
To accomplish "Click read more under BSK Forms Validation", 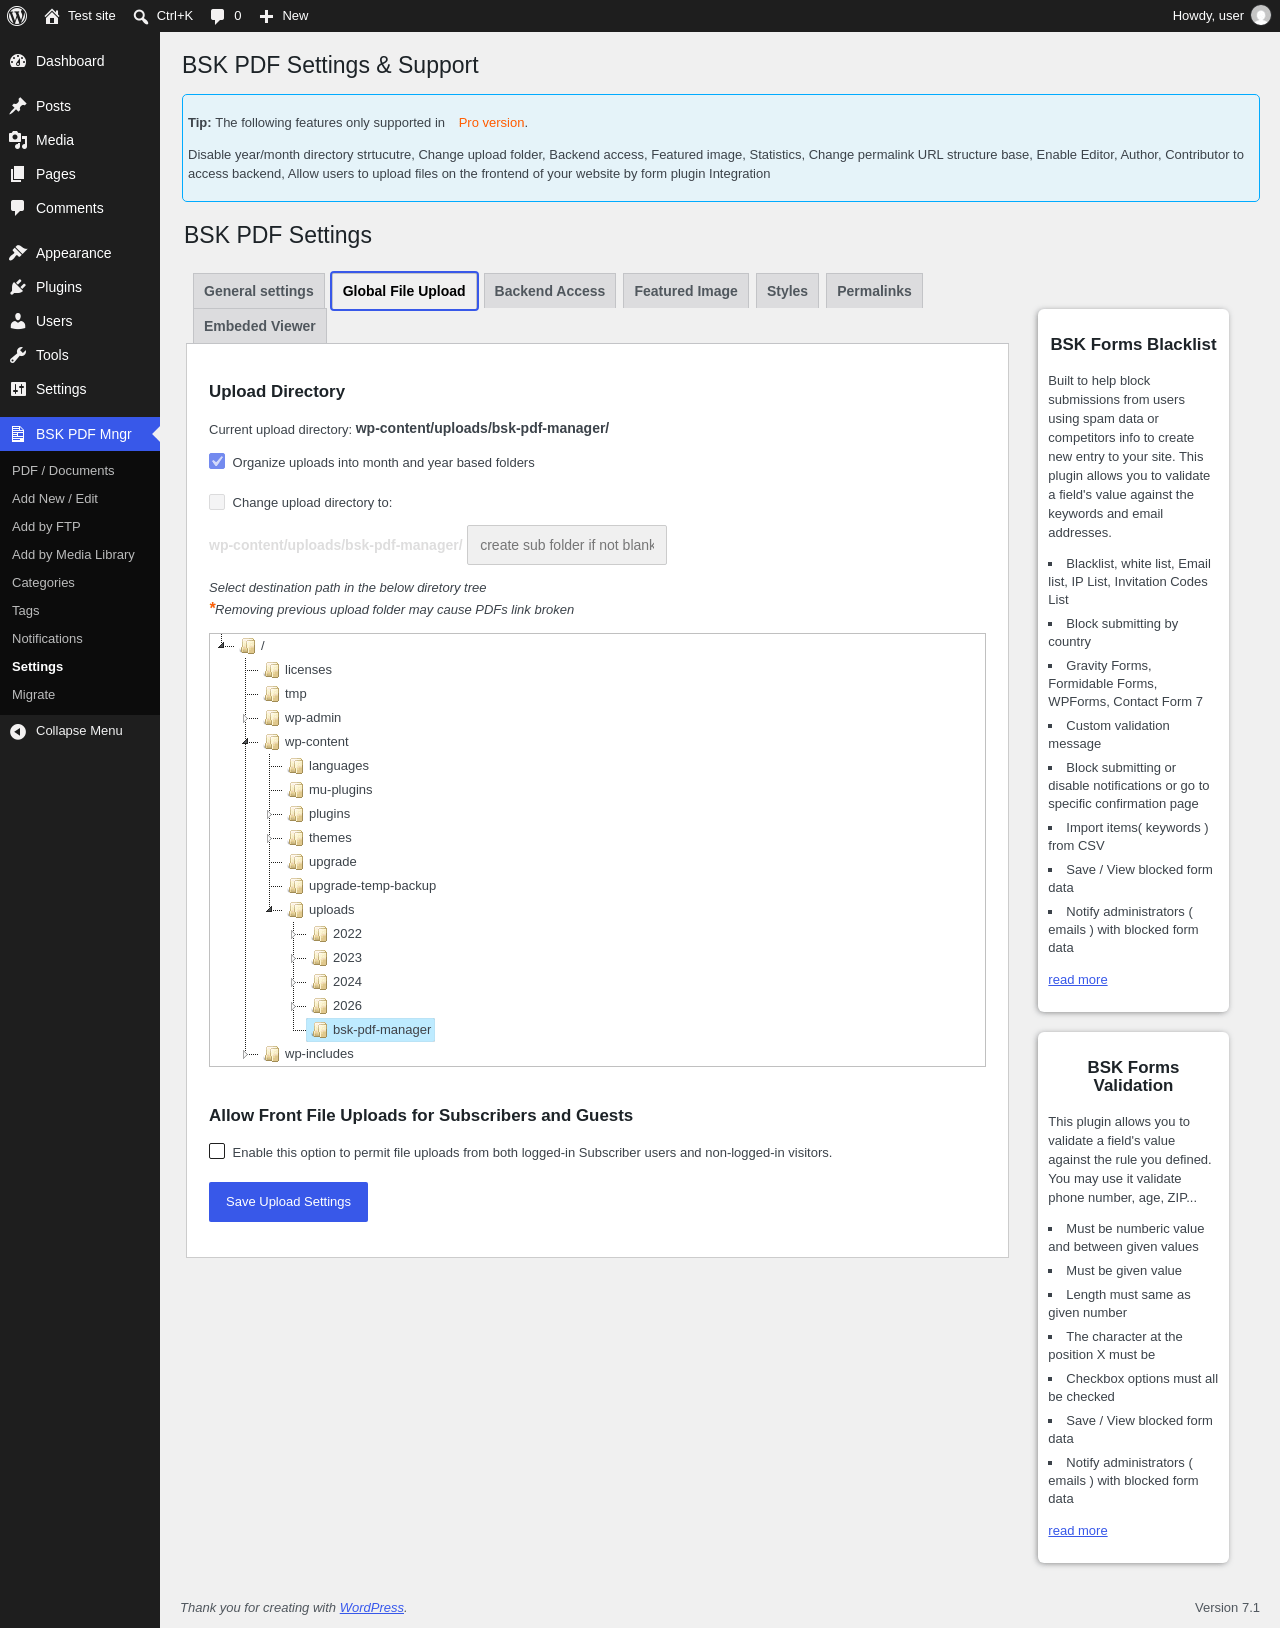I will pos(1078,1531).
